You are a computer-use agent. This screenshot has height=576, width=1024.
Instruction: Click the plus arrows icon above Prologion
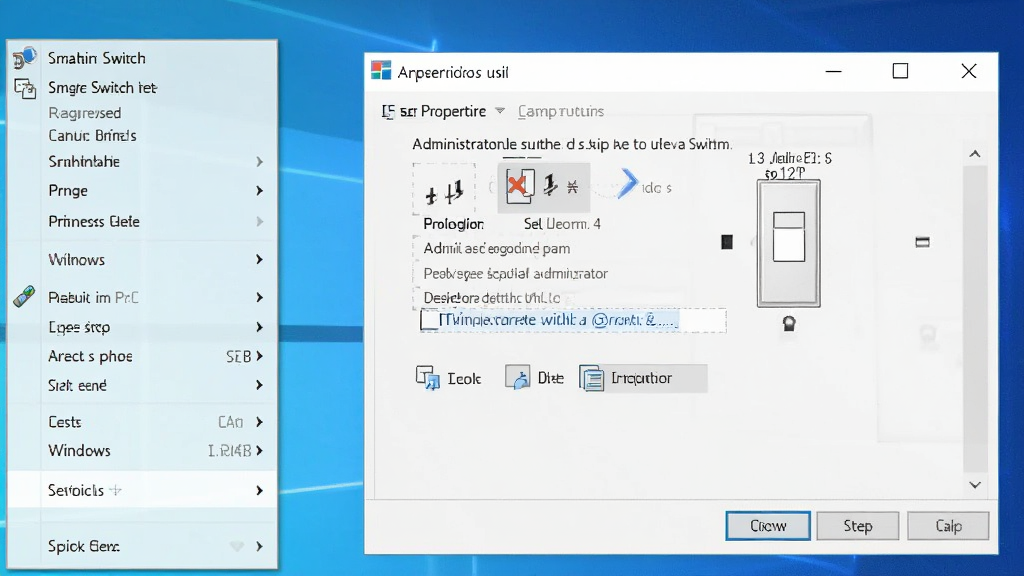point(444,192)
